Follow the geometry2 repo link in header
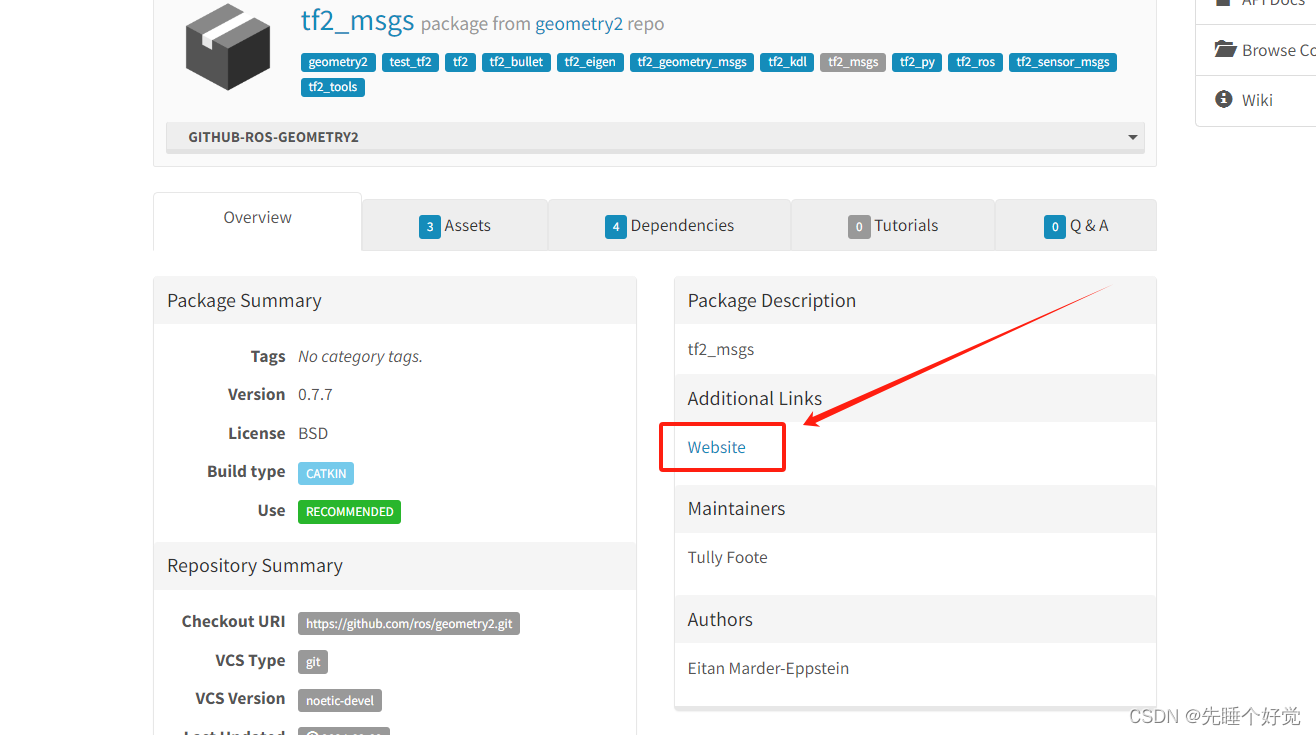The width and height of the screenshot is (1316, 735). (579, 24)
